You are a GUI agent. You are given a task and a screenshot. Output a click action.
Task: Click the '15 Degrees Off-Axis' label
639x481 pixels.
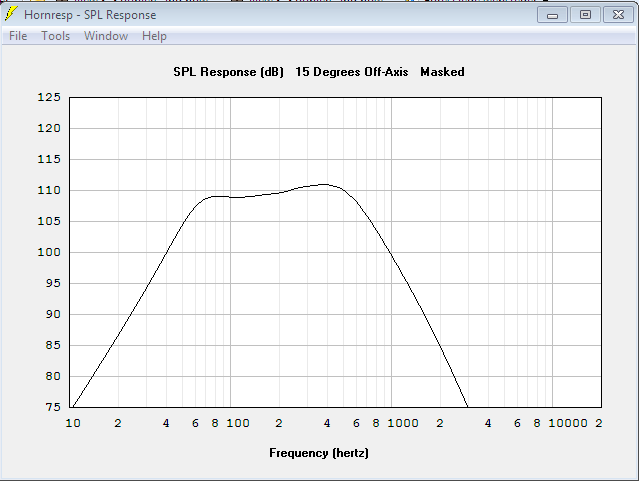(352, 72)
